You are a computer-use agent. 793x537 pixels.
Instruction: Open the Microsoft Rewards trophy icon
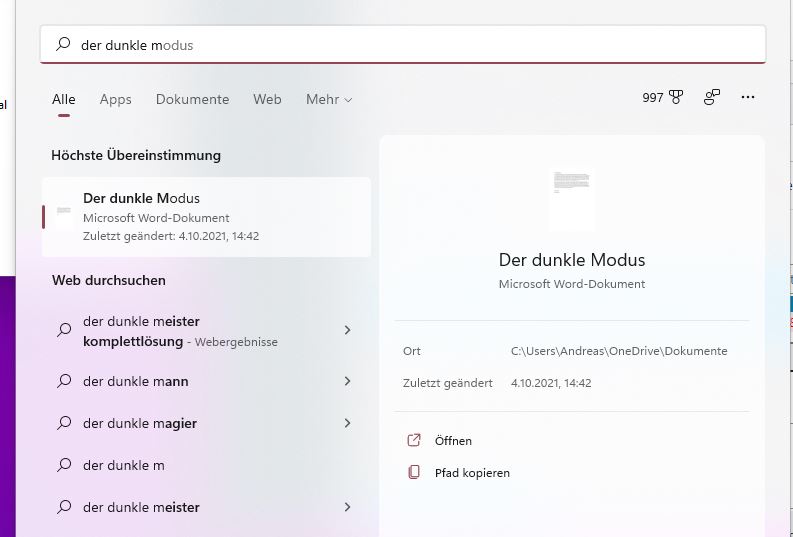click(x=676, y=97)
